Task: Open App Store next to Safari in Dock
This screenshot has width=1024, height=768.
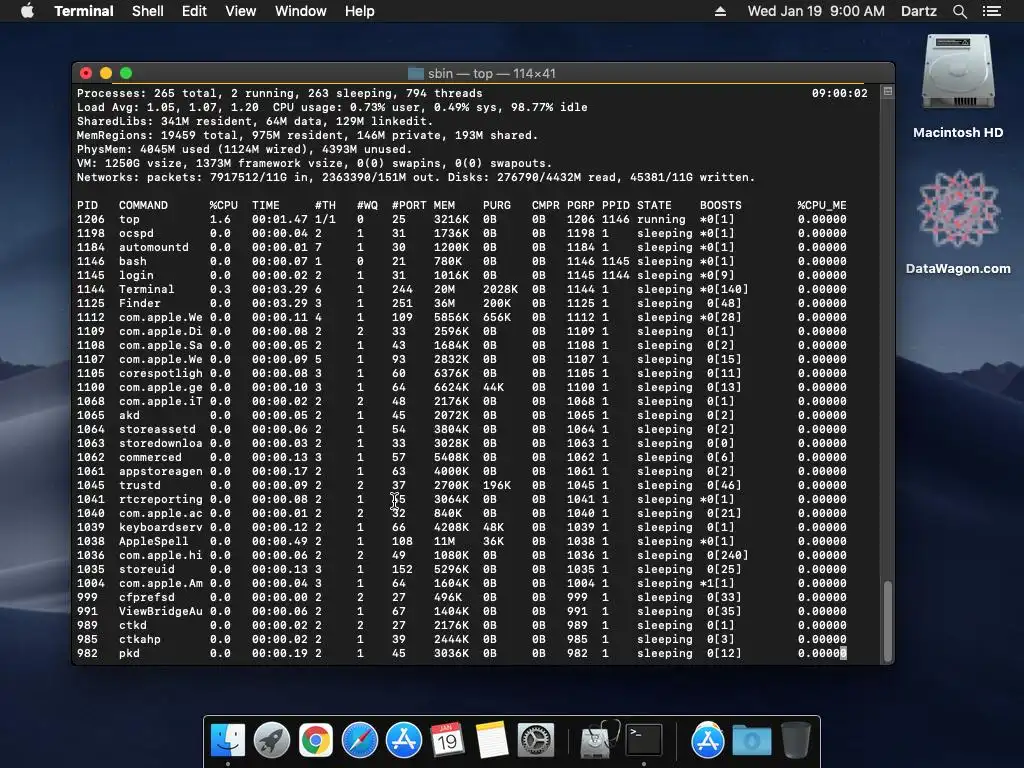Action: pos(404,740)
